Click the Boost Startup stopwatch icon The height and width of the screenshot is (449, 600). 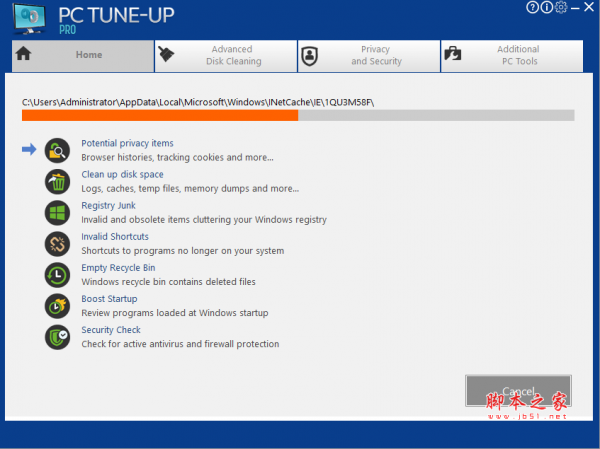57,306
